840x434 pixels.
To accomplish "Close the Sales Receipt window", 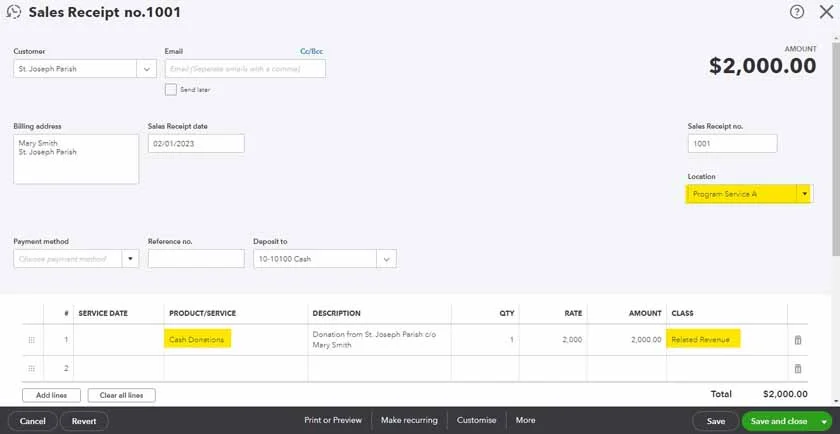I will (826, 12).
